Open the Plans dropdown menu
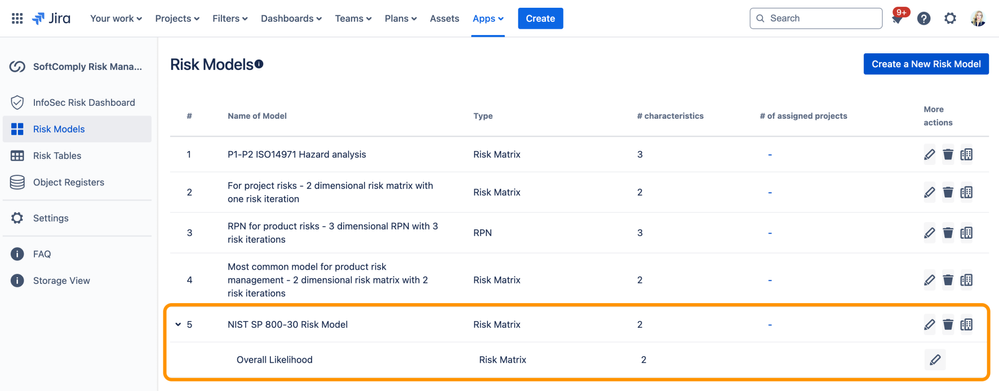This screenshot has width=999, height=391. coord(401,18)
